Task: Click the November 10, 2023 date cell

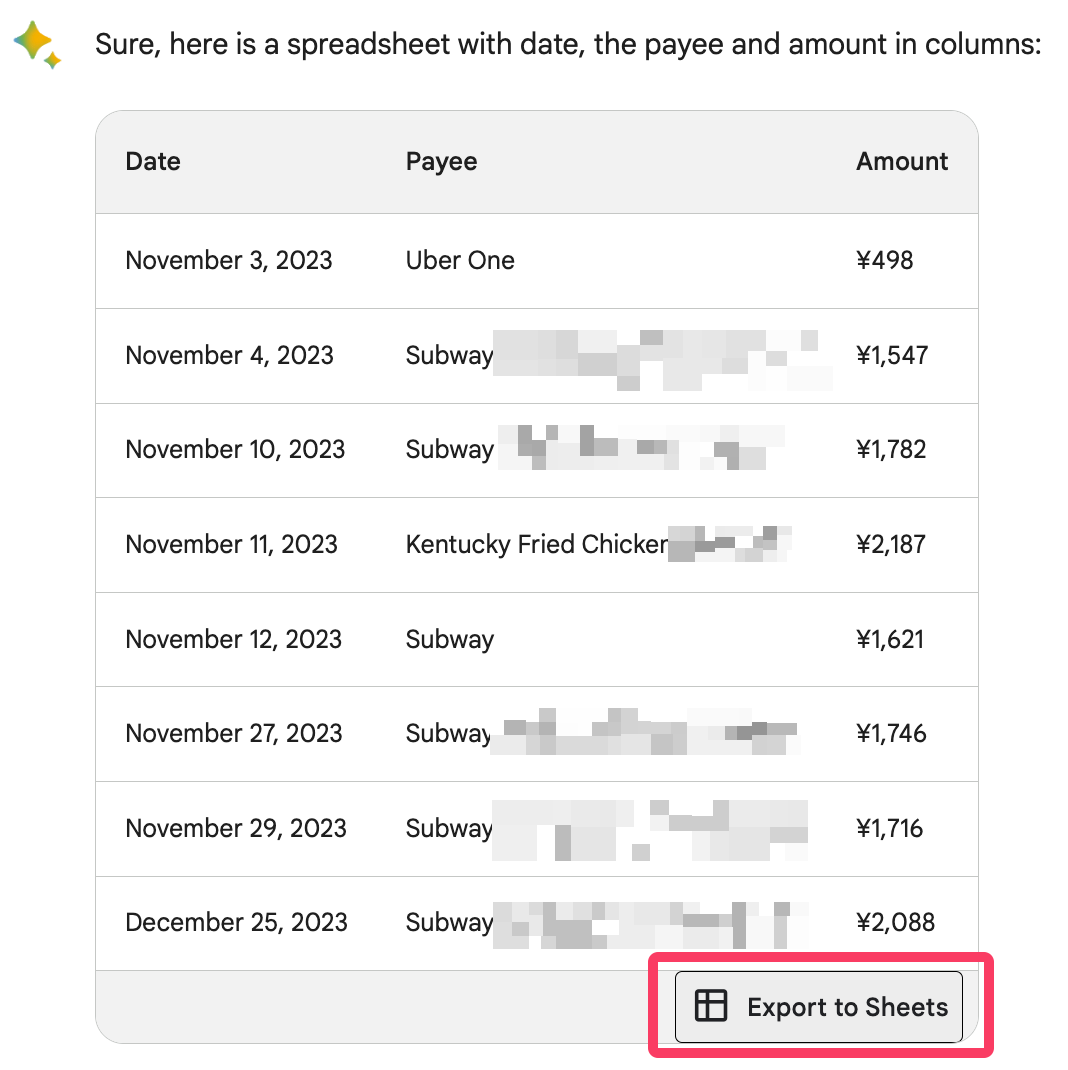Action: pos(235,450)
